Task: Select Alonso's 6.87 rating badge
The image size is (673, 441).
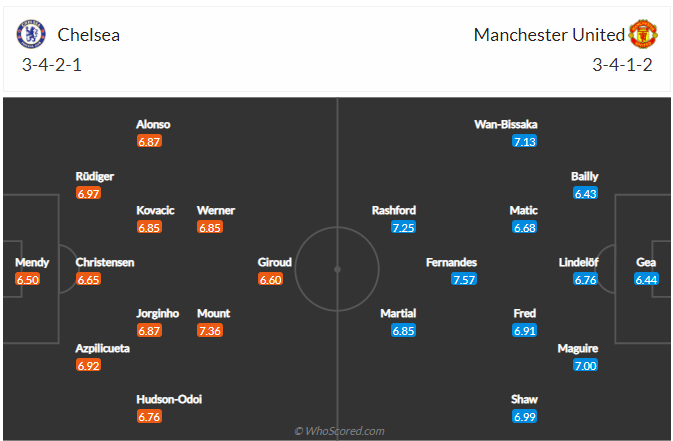Action: tap(149, 142)
